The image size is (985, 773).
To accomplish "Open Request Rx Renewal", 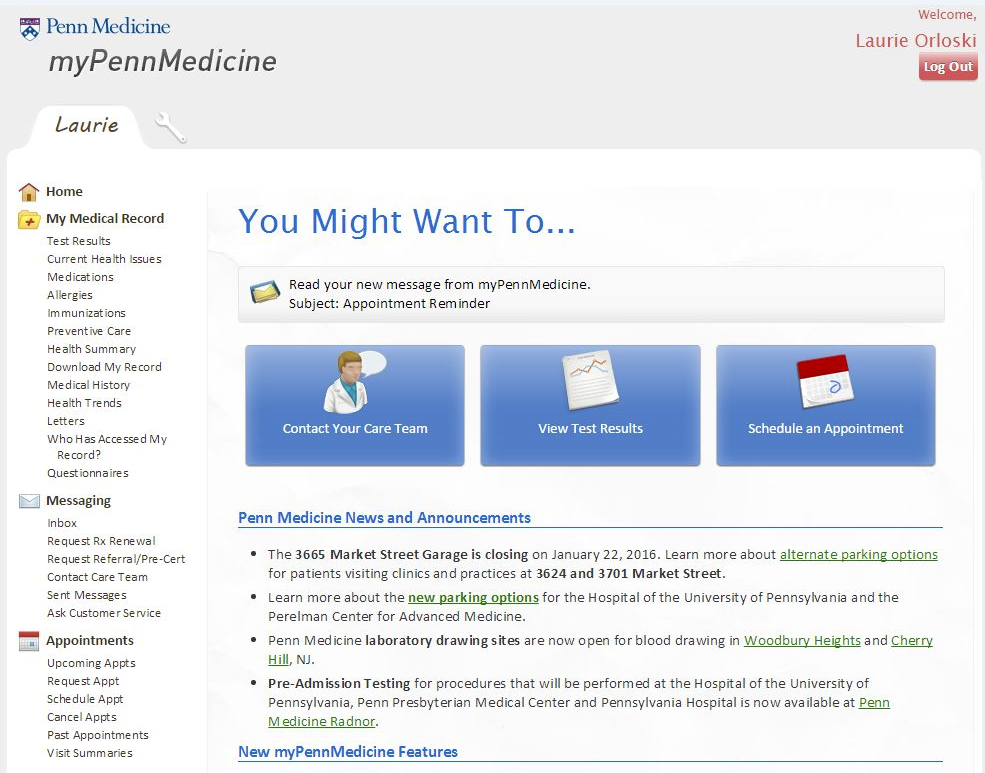I will tap(101, 541).
